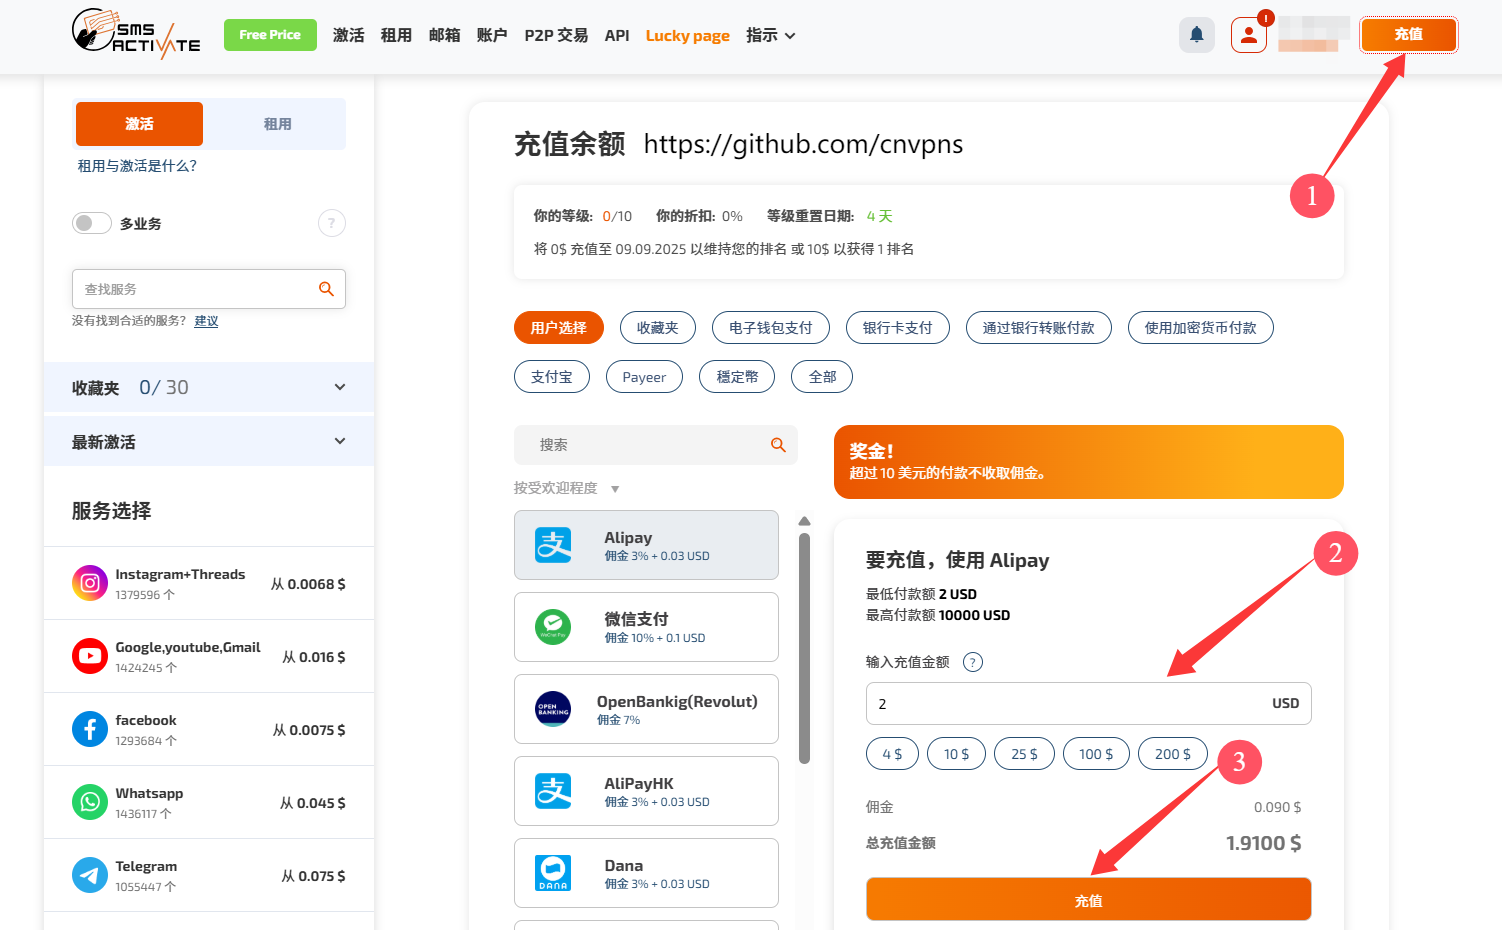Select the 全部 filter chip
Viewport: 1502px width, 930px height.
point(822,376)
